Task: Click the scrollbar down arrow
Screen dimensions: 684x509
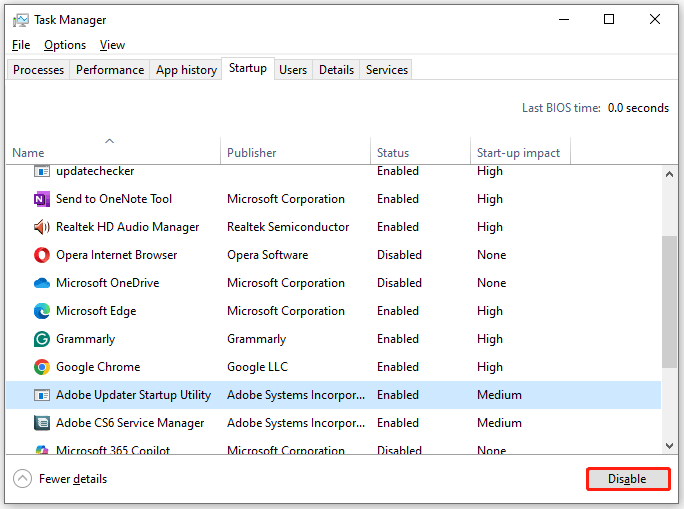Action: click(x=669, y=445)
